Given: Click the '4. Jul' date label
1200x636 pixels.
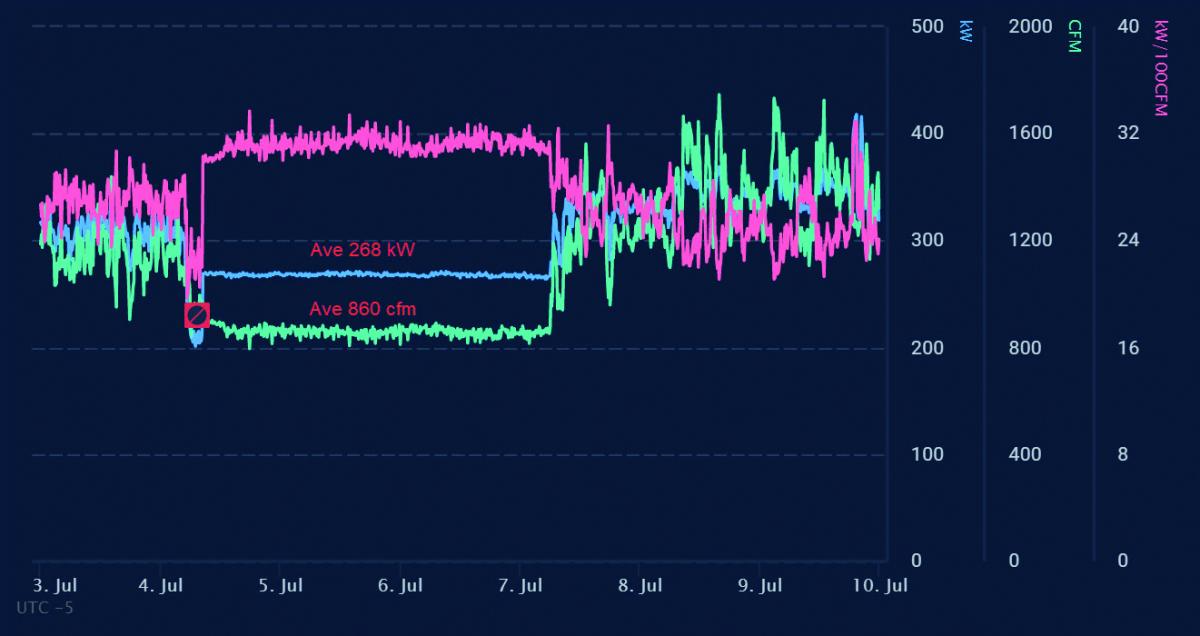Looking at the screenshot, I should [161, 586].
